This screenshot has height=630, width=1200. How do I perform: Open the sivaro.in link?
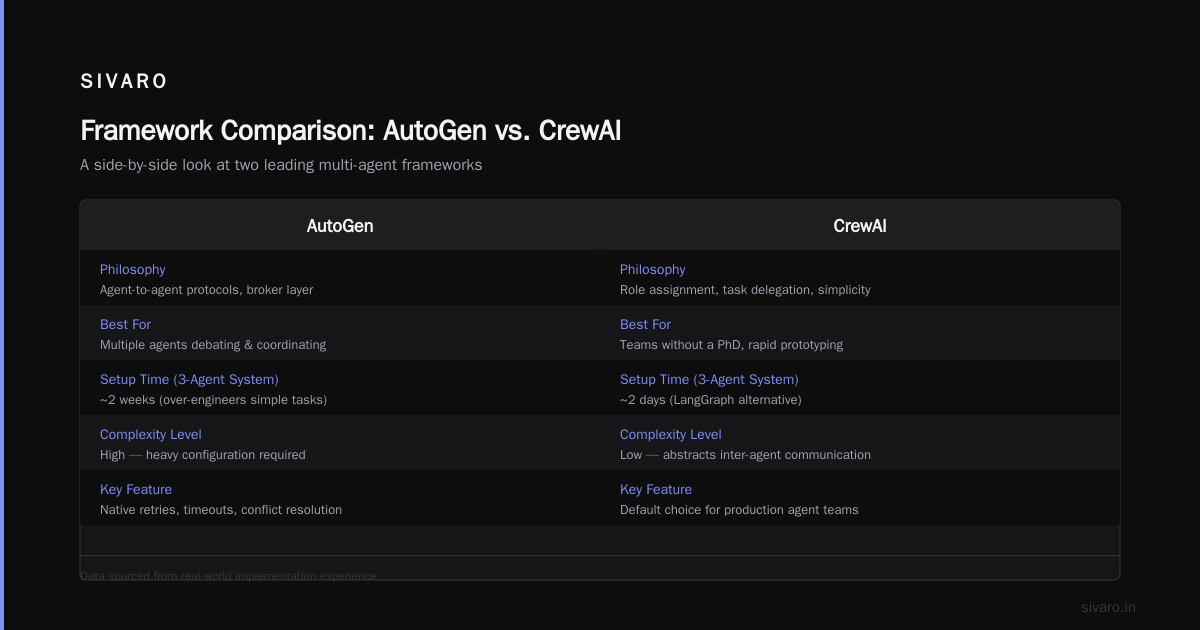(x=1109, y=607)
